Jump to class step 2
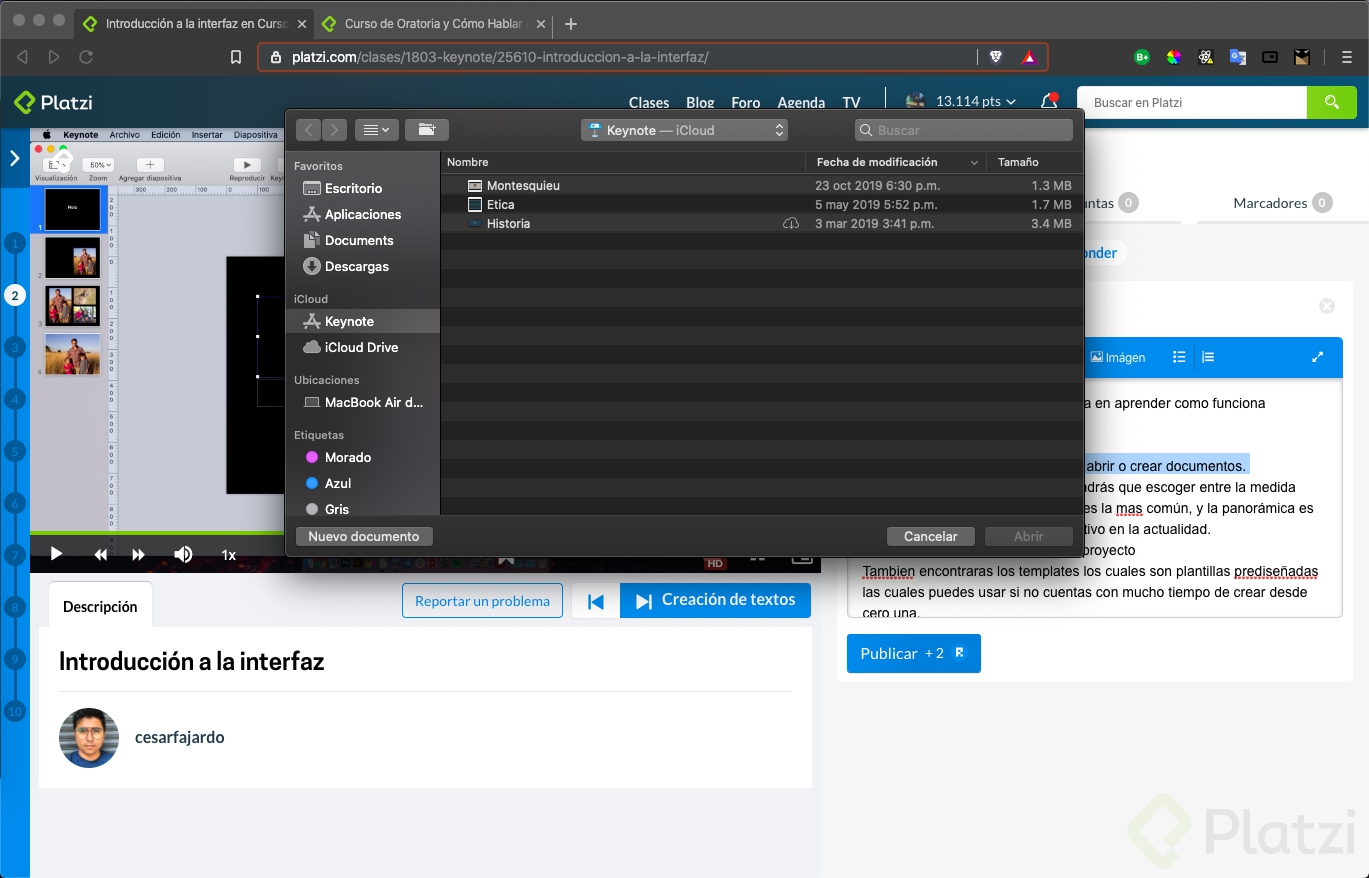This screenshot has width=1369, height=878. click(15, 295)
